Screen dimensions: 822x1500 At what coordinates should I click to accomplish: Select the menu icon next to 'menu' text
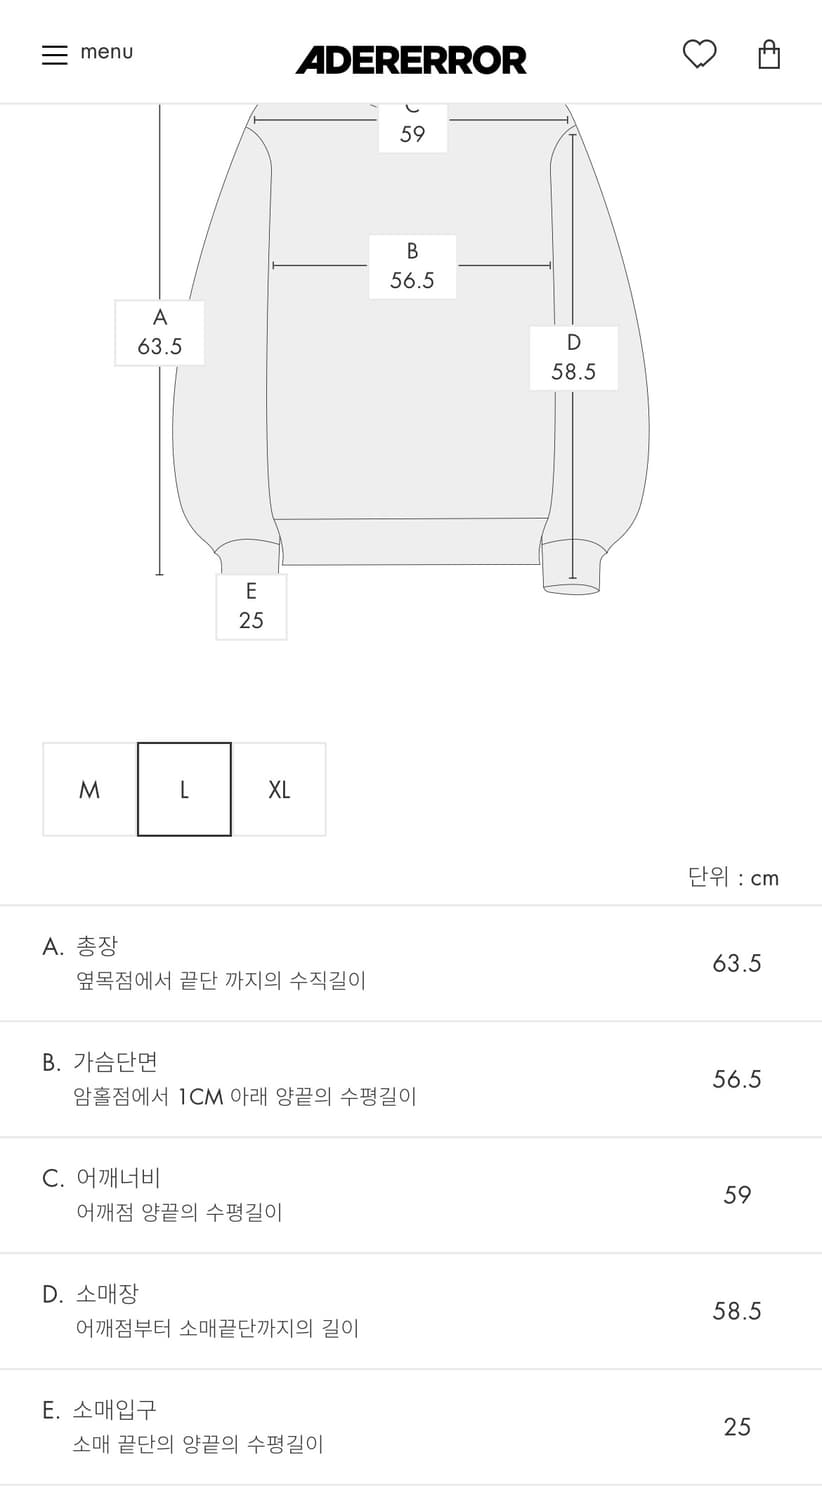55,53
